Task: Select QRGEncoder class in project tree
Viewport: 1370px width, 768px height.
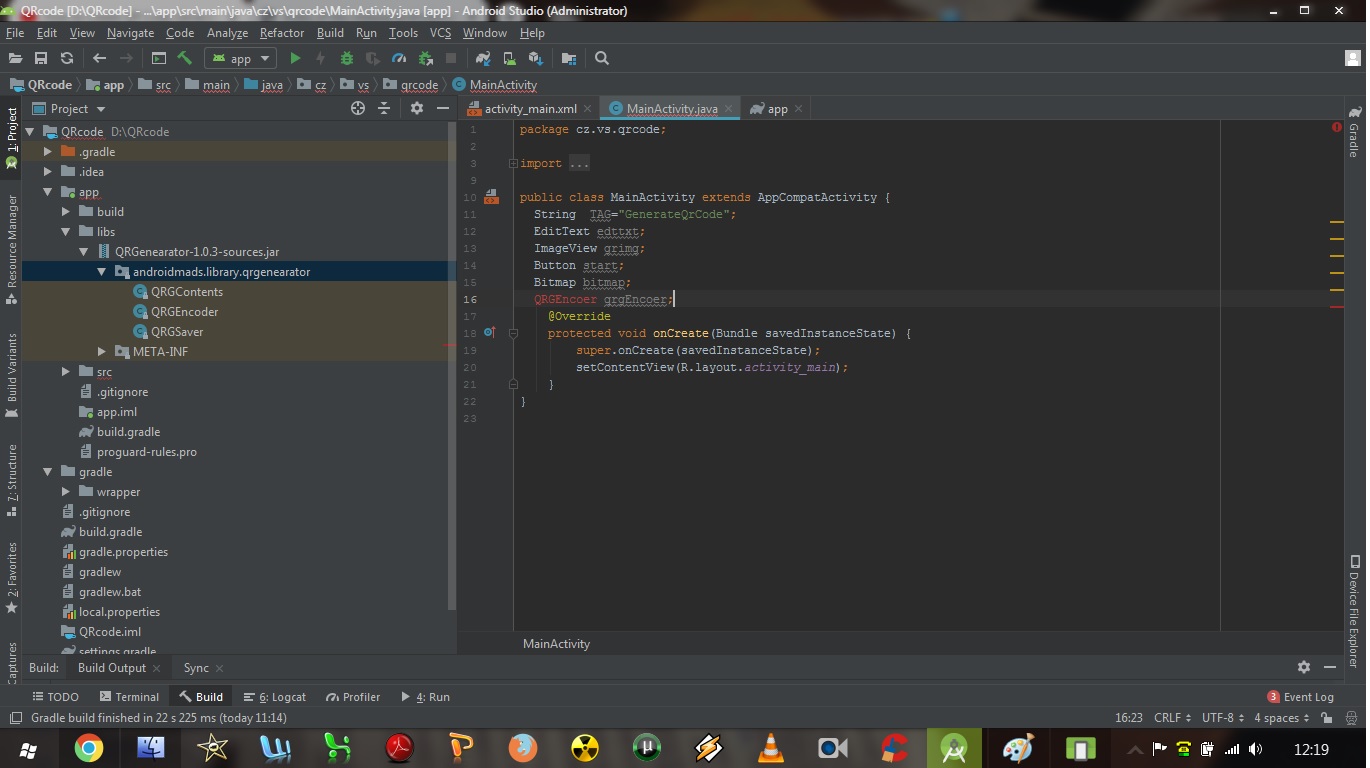Action: pos(184,312)
